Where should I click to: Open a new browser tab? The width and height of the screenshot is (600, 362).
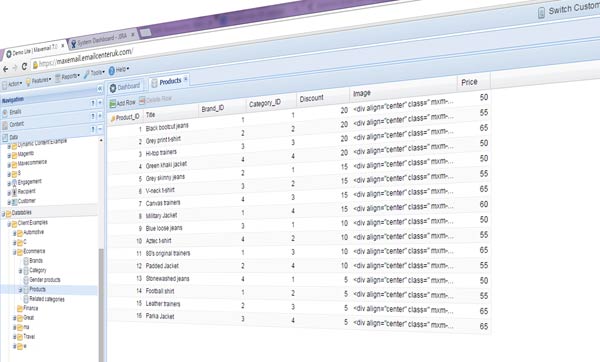pos(145,33)
